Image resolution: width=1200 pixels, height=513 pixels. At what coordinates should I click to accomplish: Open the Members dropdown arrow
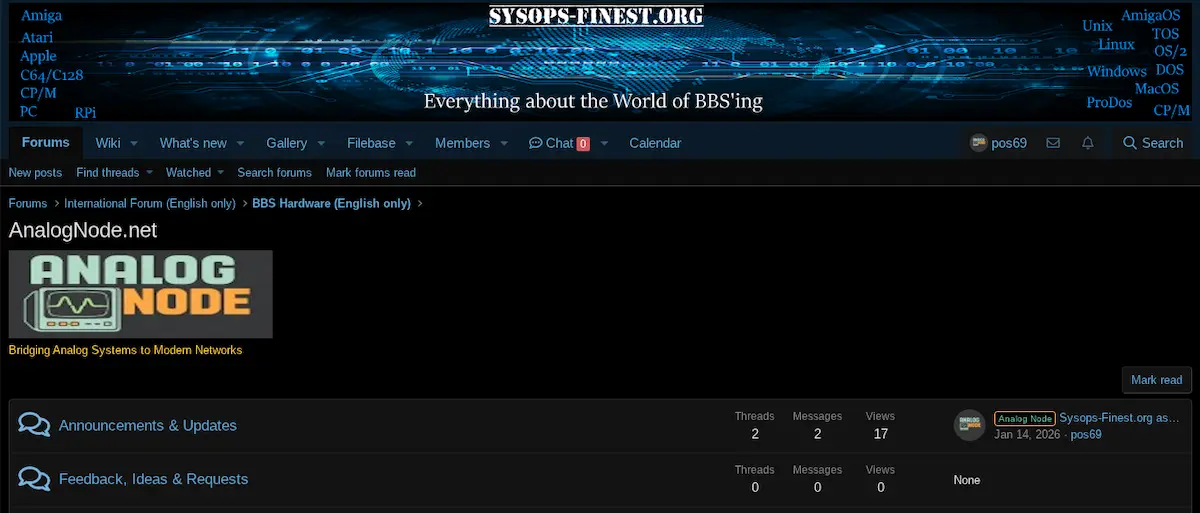504,143
